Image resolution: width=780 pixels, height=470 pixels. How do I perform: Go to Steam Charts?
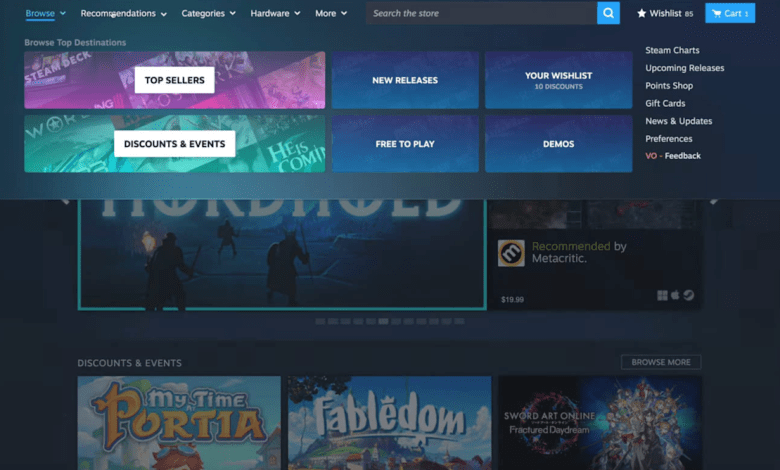(x=672, y=50)
